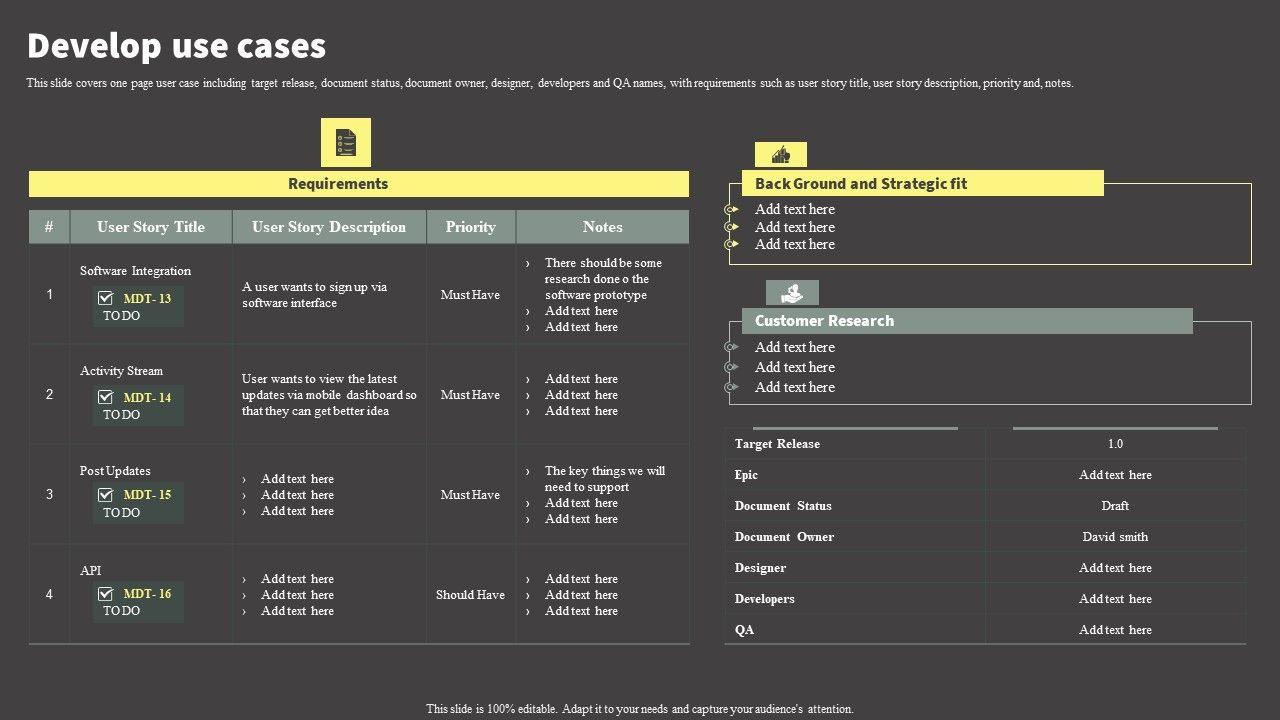
Task: Click the "Document Owner" label
Action: pos(784,537)
